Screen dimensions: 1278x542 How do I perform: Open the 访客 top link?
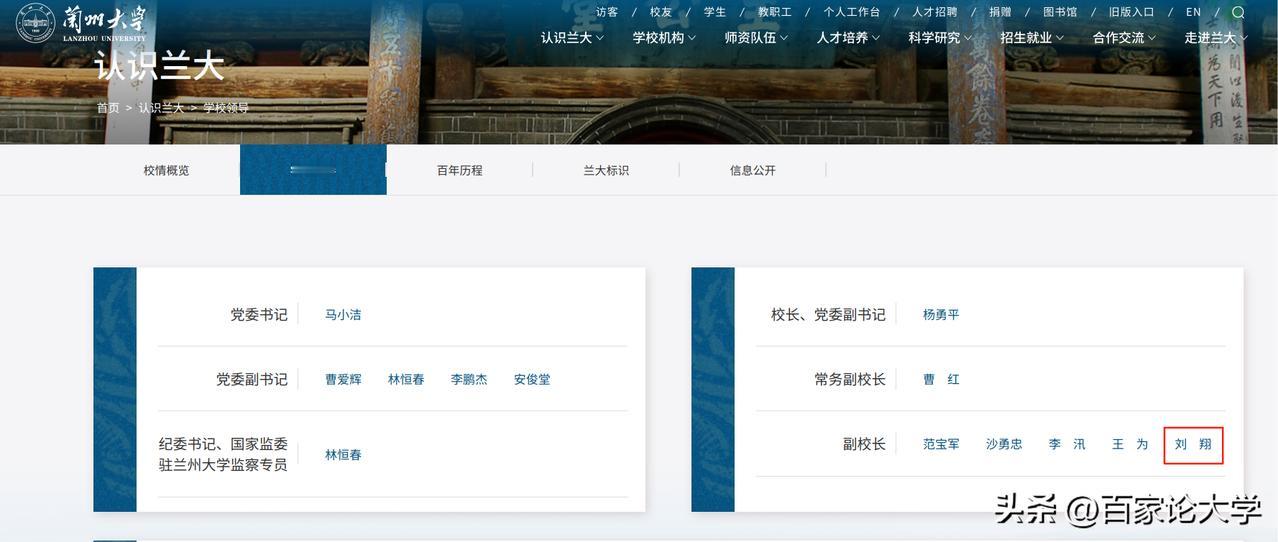607,12
